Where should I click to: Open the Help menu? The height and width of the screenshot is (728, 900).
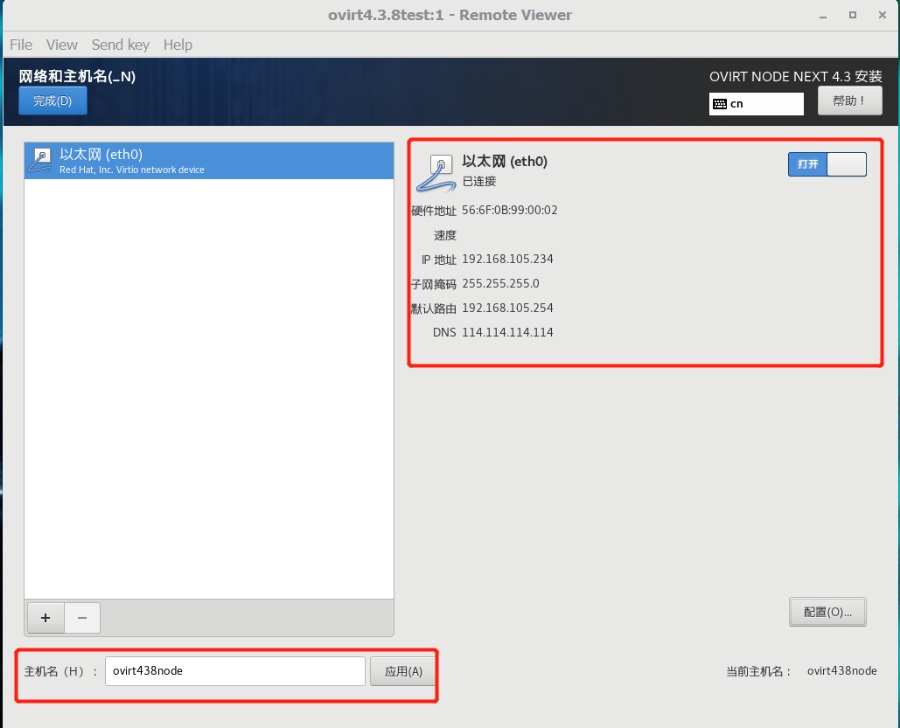click(177, 45)
